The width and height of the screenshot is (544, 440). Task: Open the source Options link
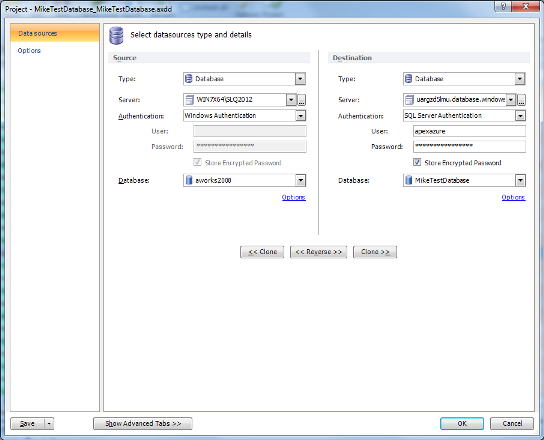pyautogui.click(x=294, y=197)
